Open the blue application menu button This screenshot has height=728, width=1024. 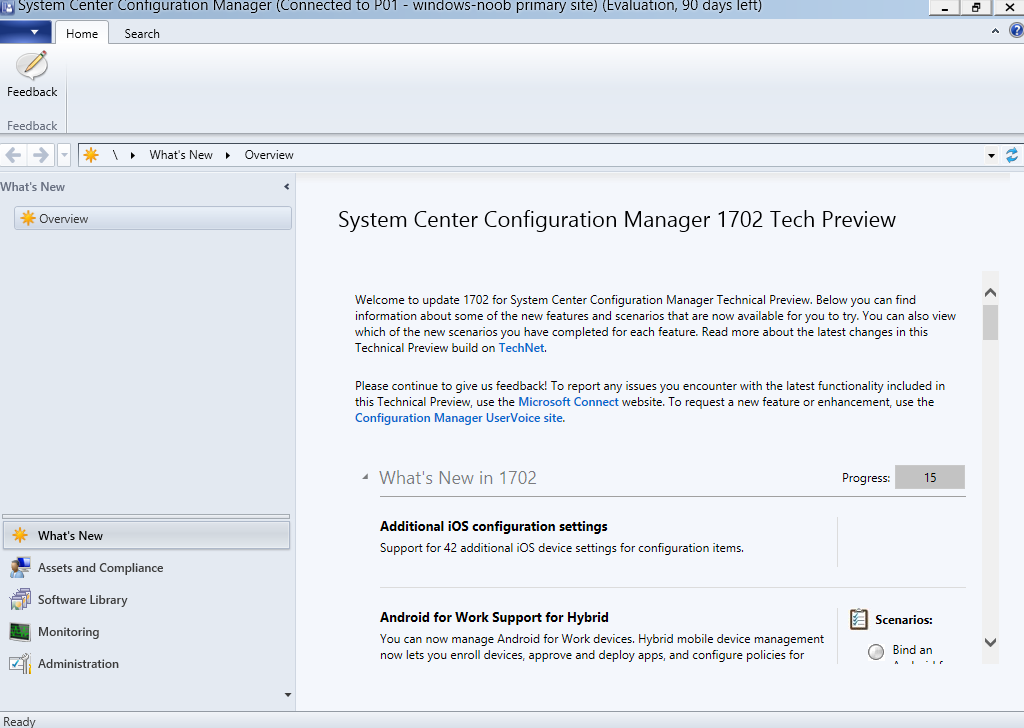click(25, 31)
